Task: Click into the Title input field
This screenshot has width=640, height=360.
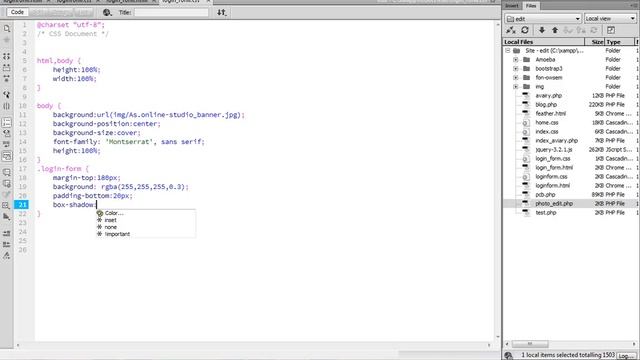Action: (171, 12)
